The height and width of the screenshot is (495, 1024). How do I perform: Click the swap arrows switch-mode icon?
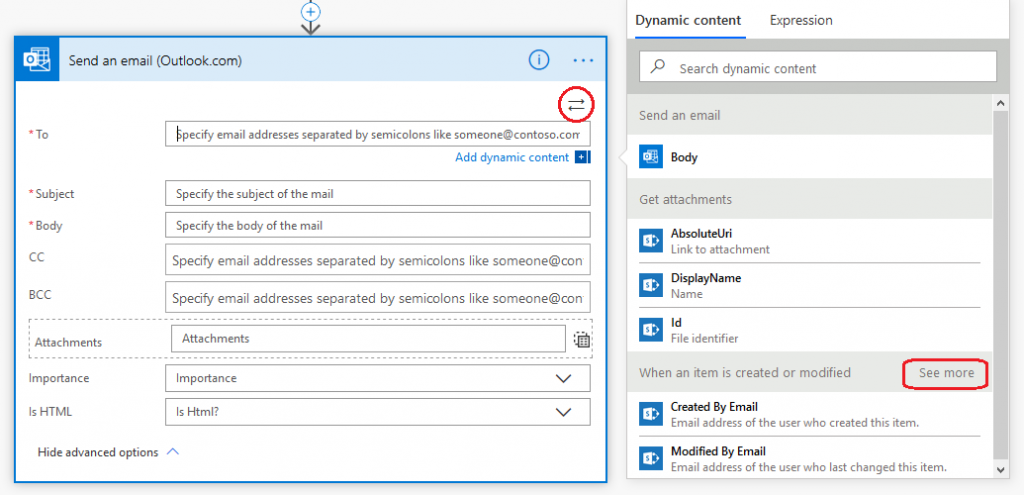[576, 104]
